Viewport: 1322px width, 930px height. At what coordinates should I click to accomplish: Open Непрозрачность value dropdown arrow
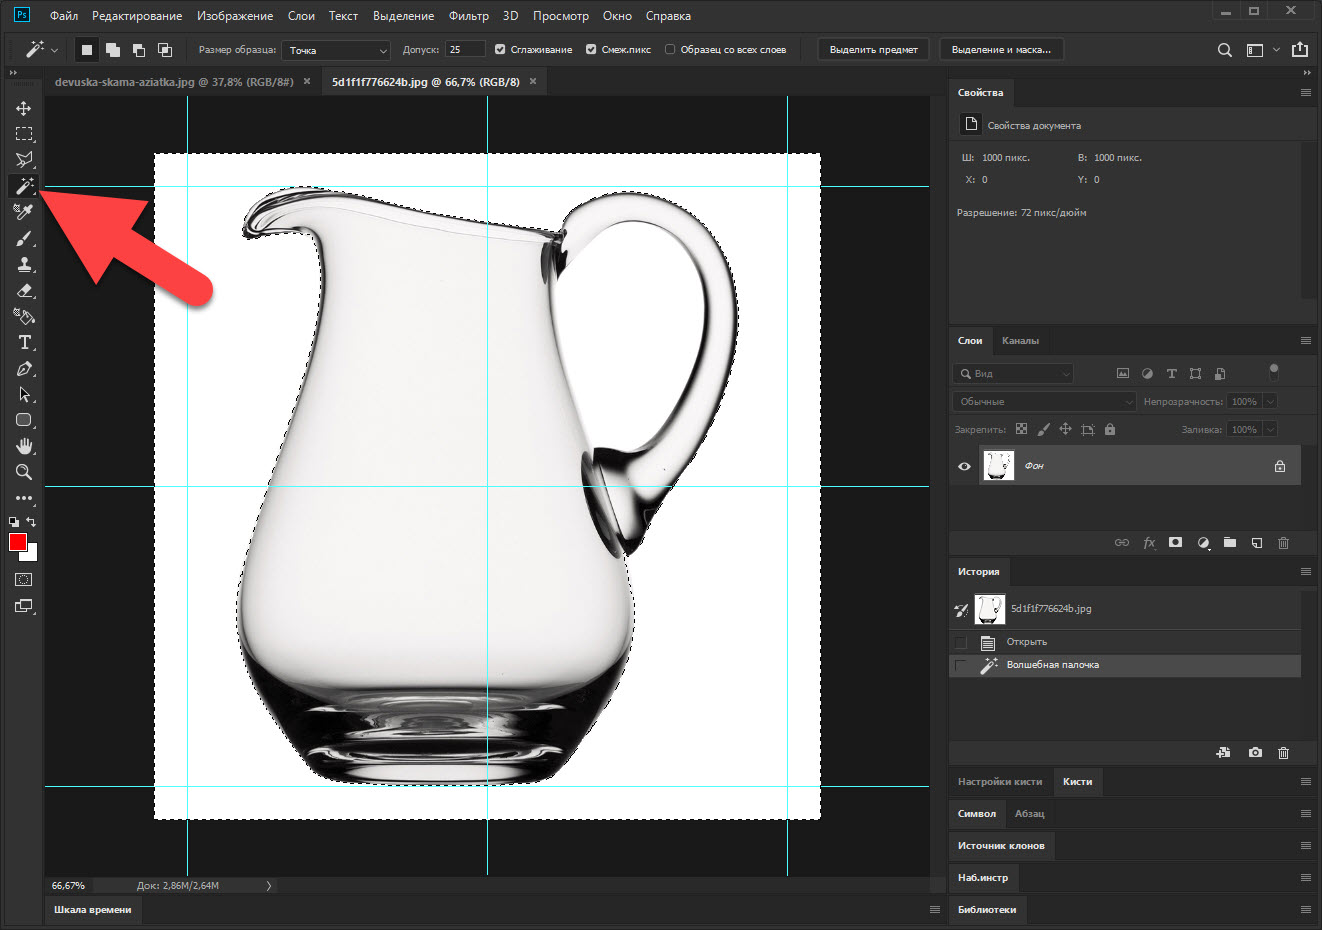point(1270,401)
